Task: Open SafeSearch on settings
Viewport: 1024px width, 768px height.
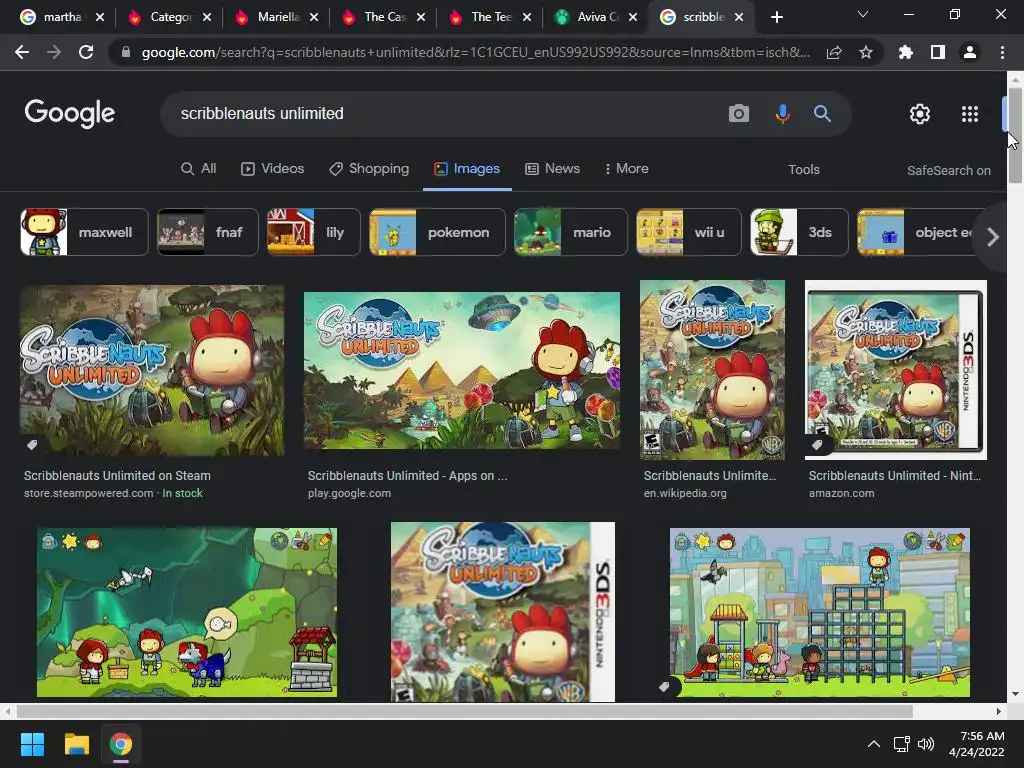Action: coord(948,170)
